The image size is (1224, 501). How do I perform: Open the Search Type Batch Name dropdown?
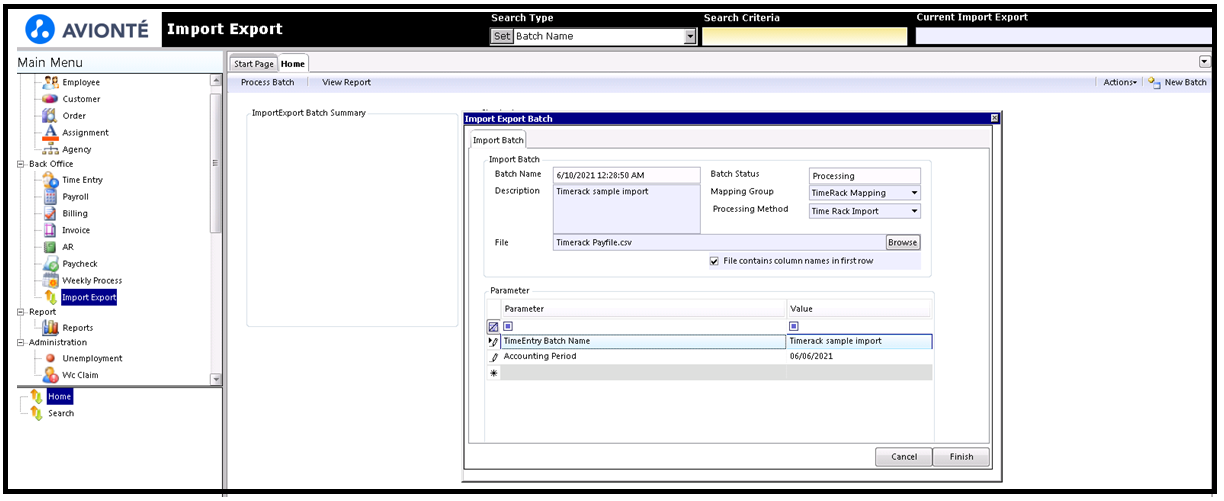click(689, 36)
